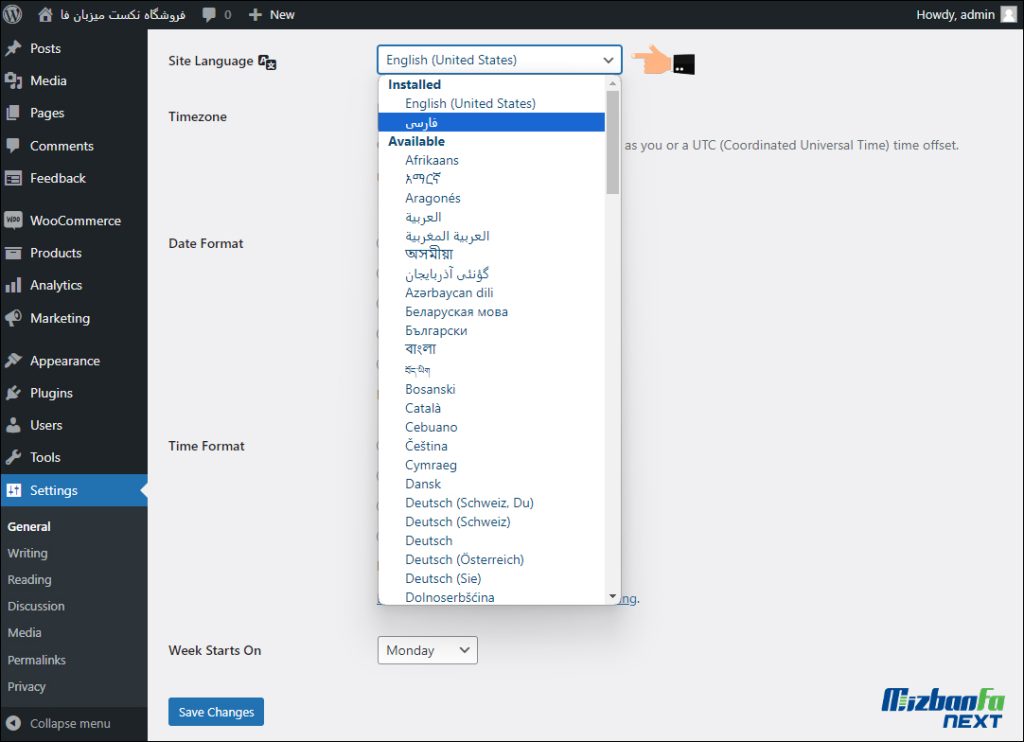
Task: Click the admin user avatar
Action: [x=1008, y=15]
